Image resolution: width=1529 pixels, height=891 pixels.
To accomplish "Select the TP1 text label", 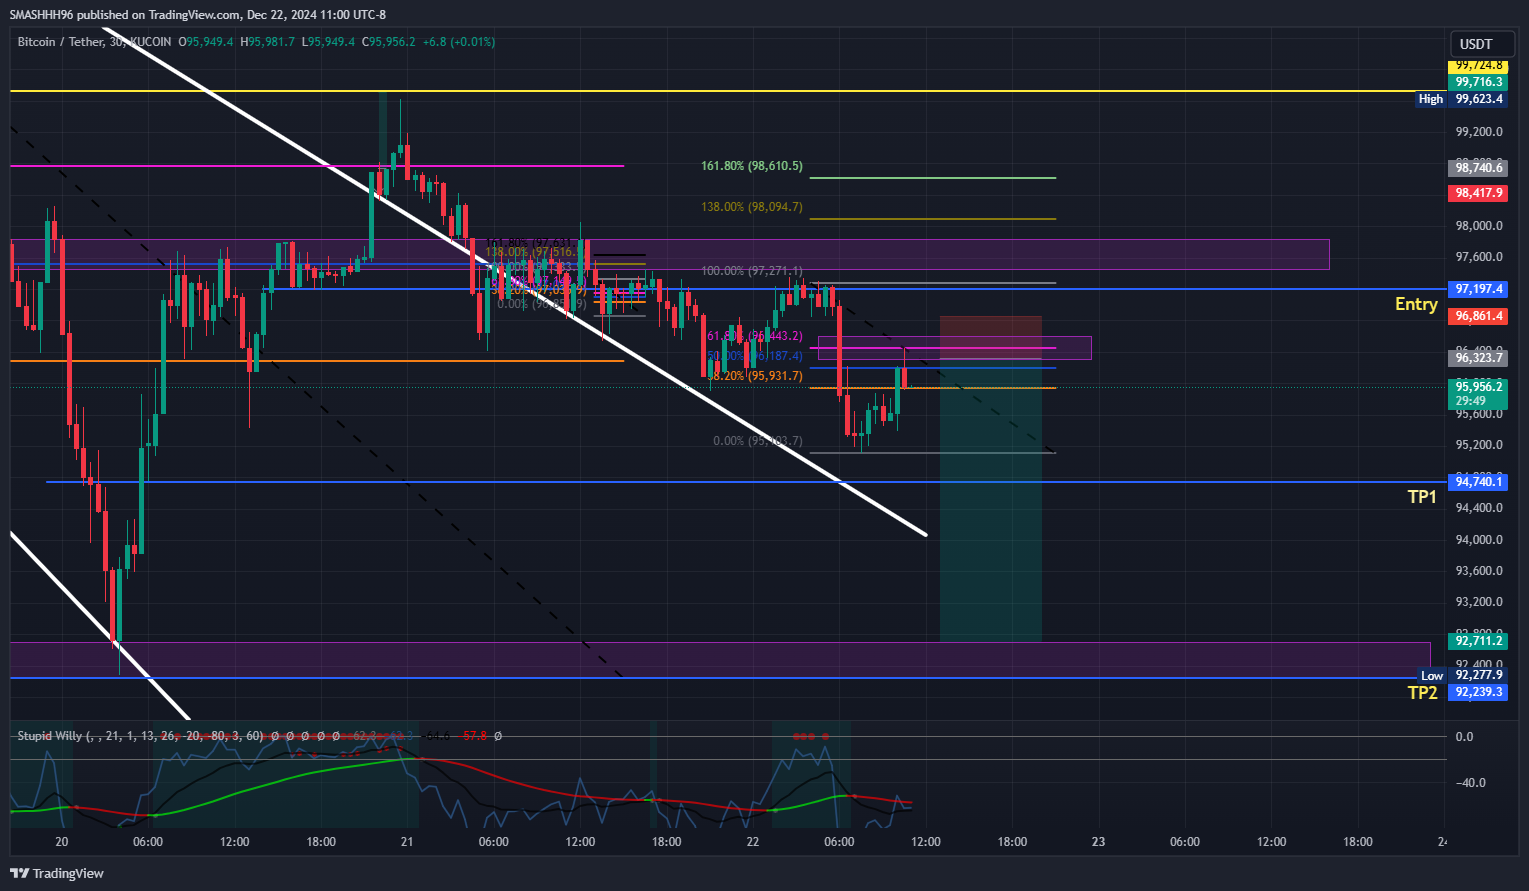I will pyautogui.click(x=1422, y=497).
